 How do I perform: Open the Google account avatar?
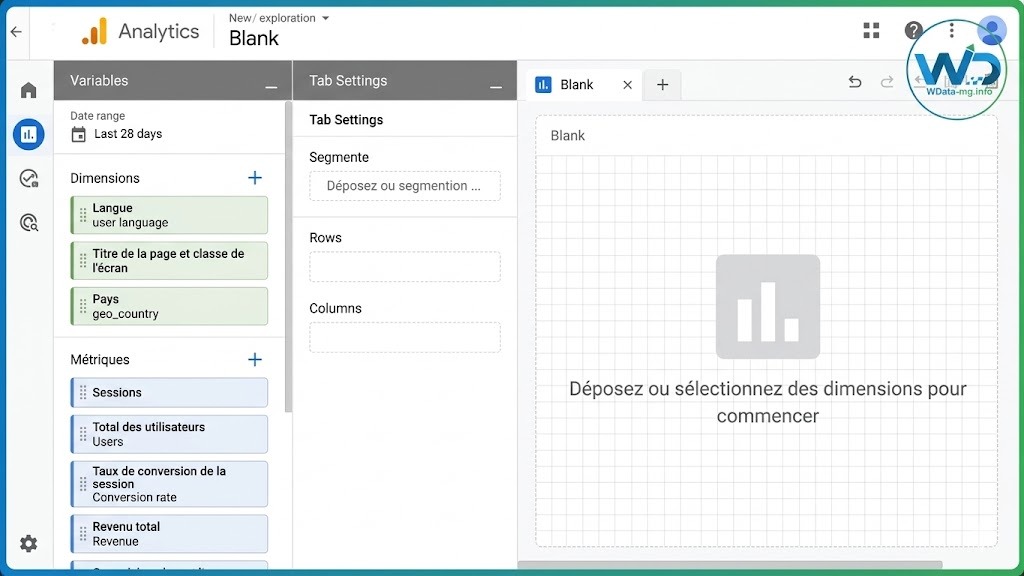tap(990, 30)
